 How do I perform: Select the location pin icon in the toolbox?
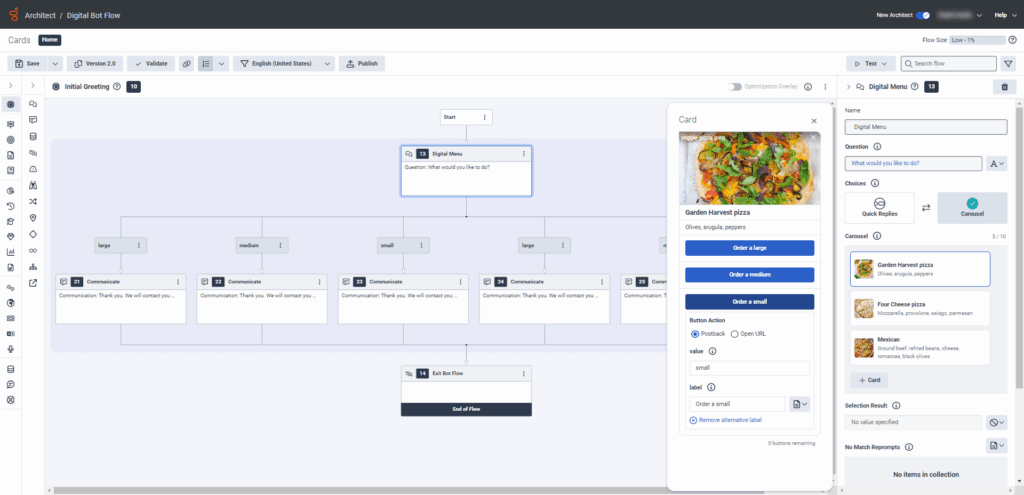[x=33, y=218]
